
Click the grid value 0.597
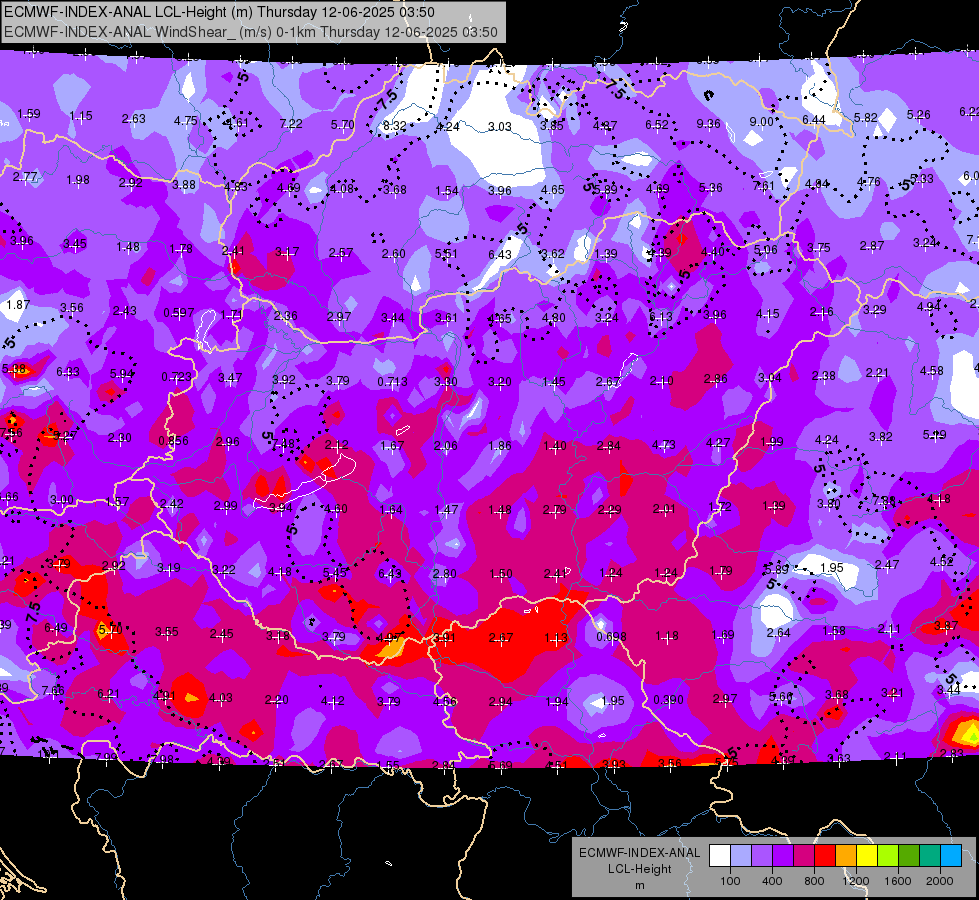[x=179, y=312]
